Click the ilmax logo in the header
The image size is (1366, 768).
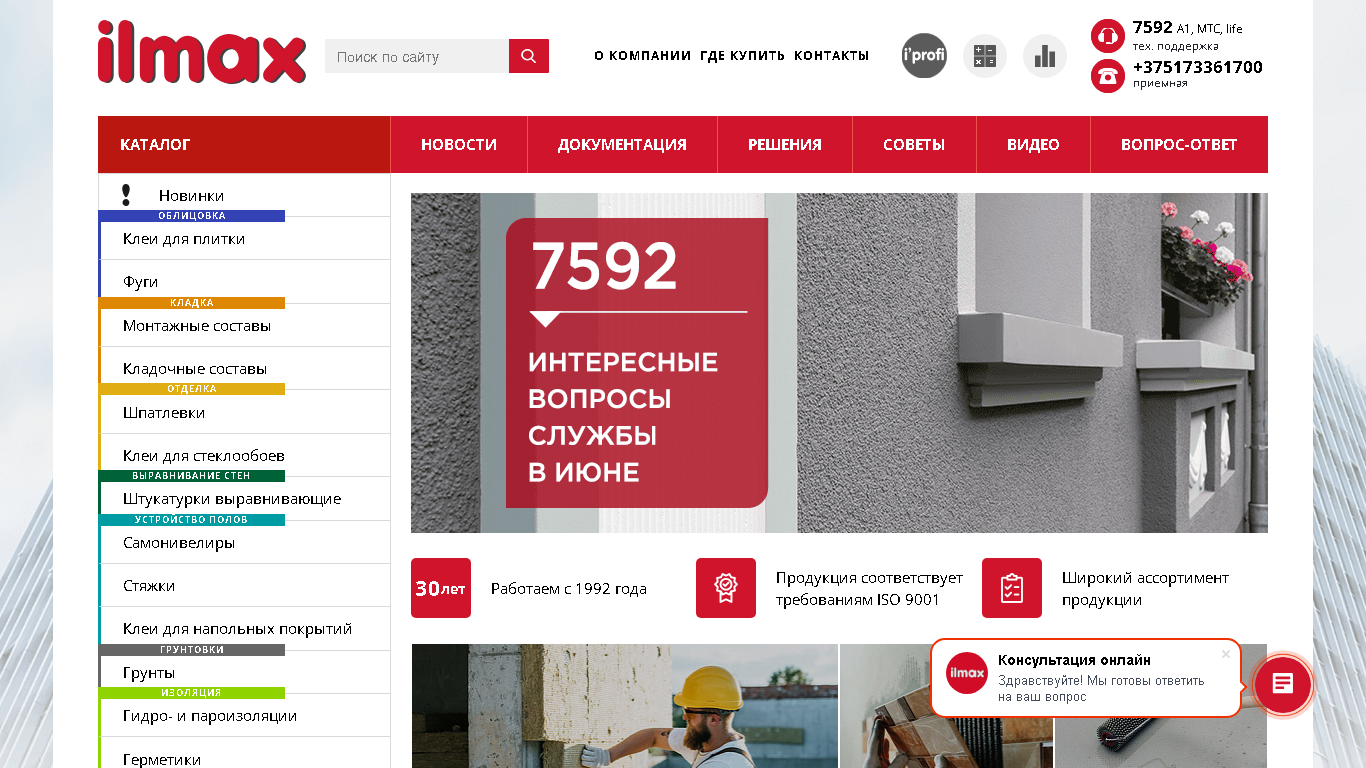coord(202,52)
